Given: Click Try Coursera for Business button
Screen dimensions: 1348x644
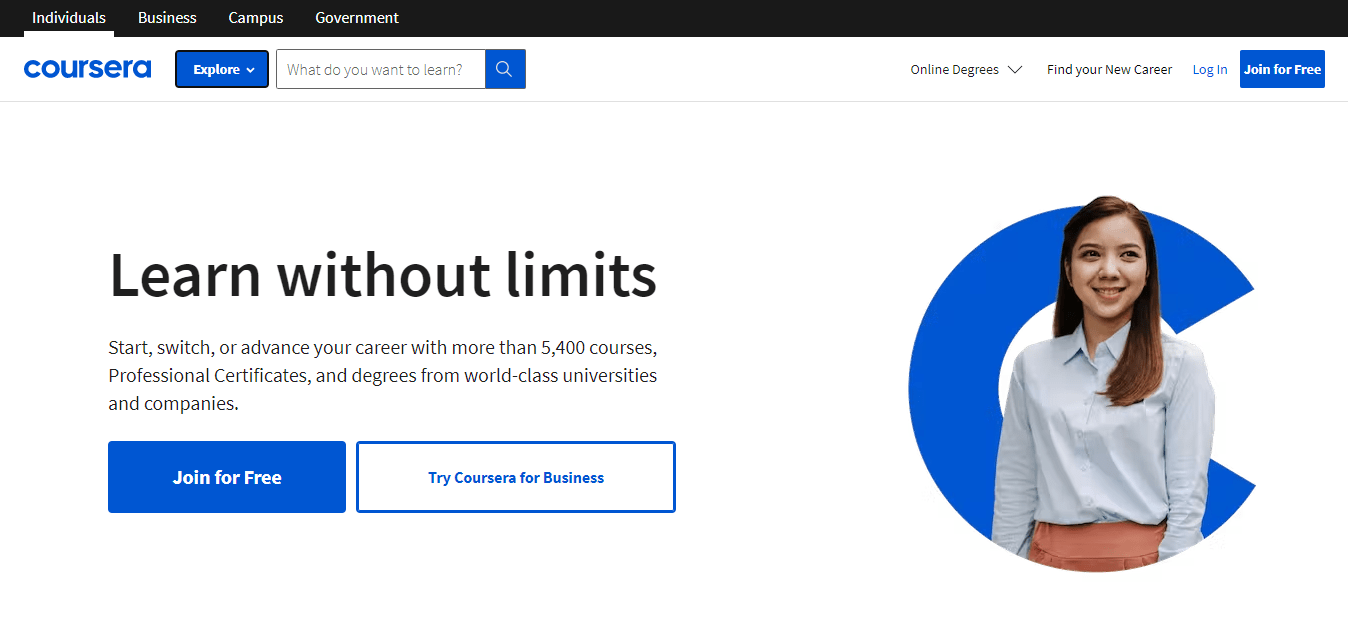Looking at the screenshot, I should pyautogui.click(x=515, y=477).
